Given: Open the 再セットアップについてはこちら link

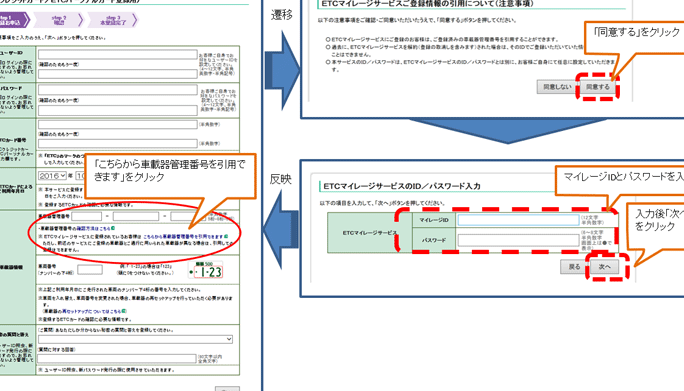Looking at the screenshot, I should pos(92,312).
